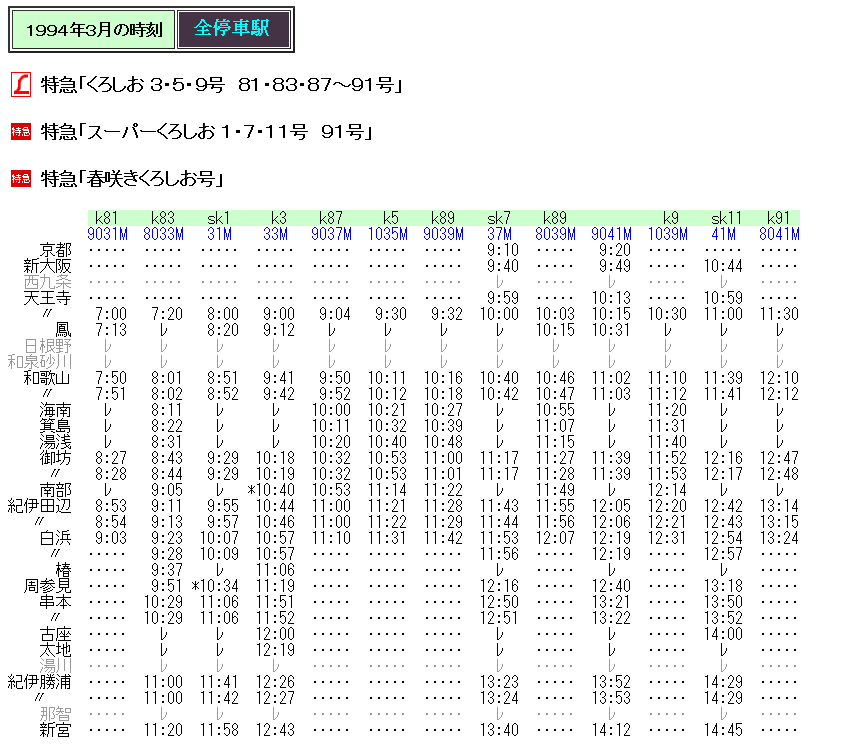The width and height of the screenshot is (850, 744).
Task: Click the greyed station 那智
Action: click(x=55, y=714)
